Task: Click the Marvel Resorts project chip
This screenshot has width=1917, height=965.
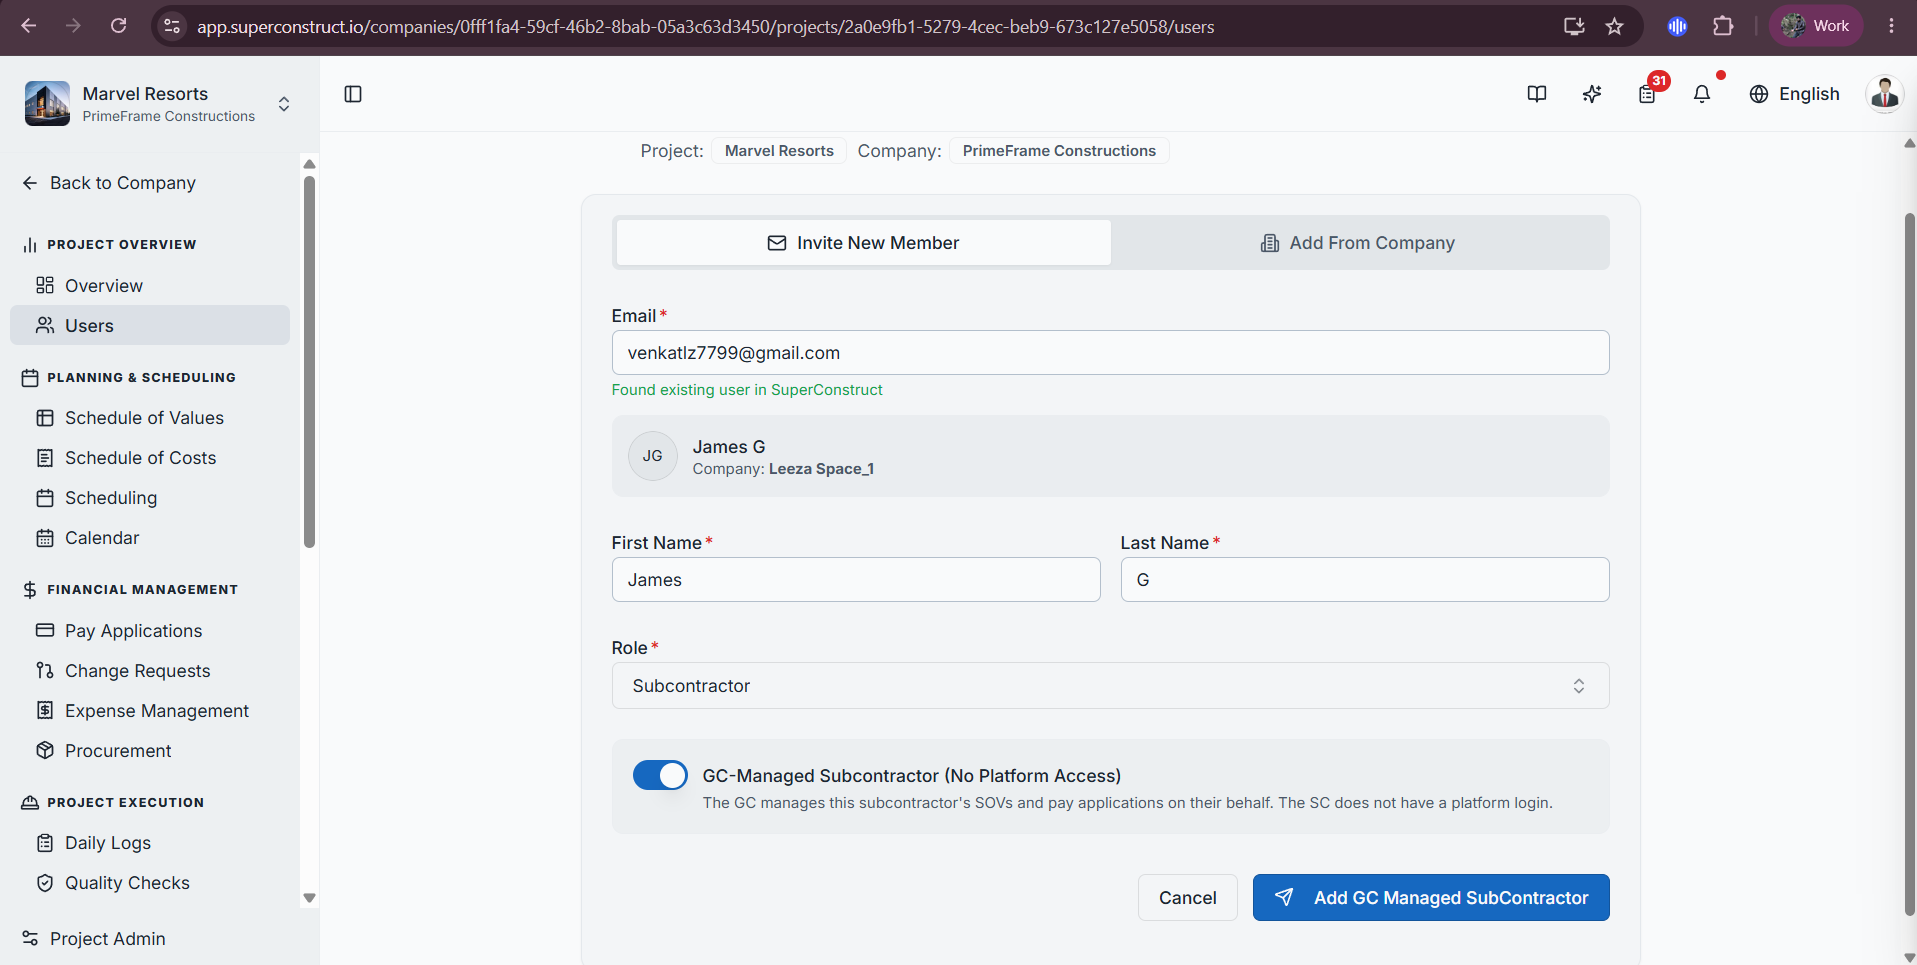Action: tap(779, 151)
